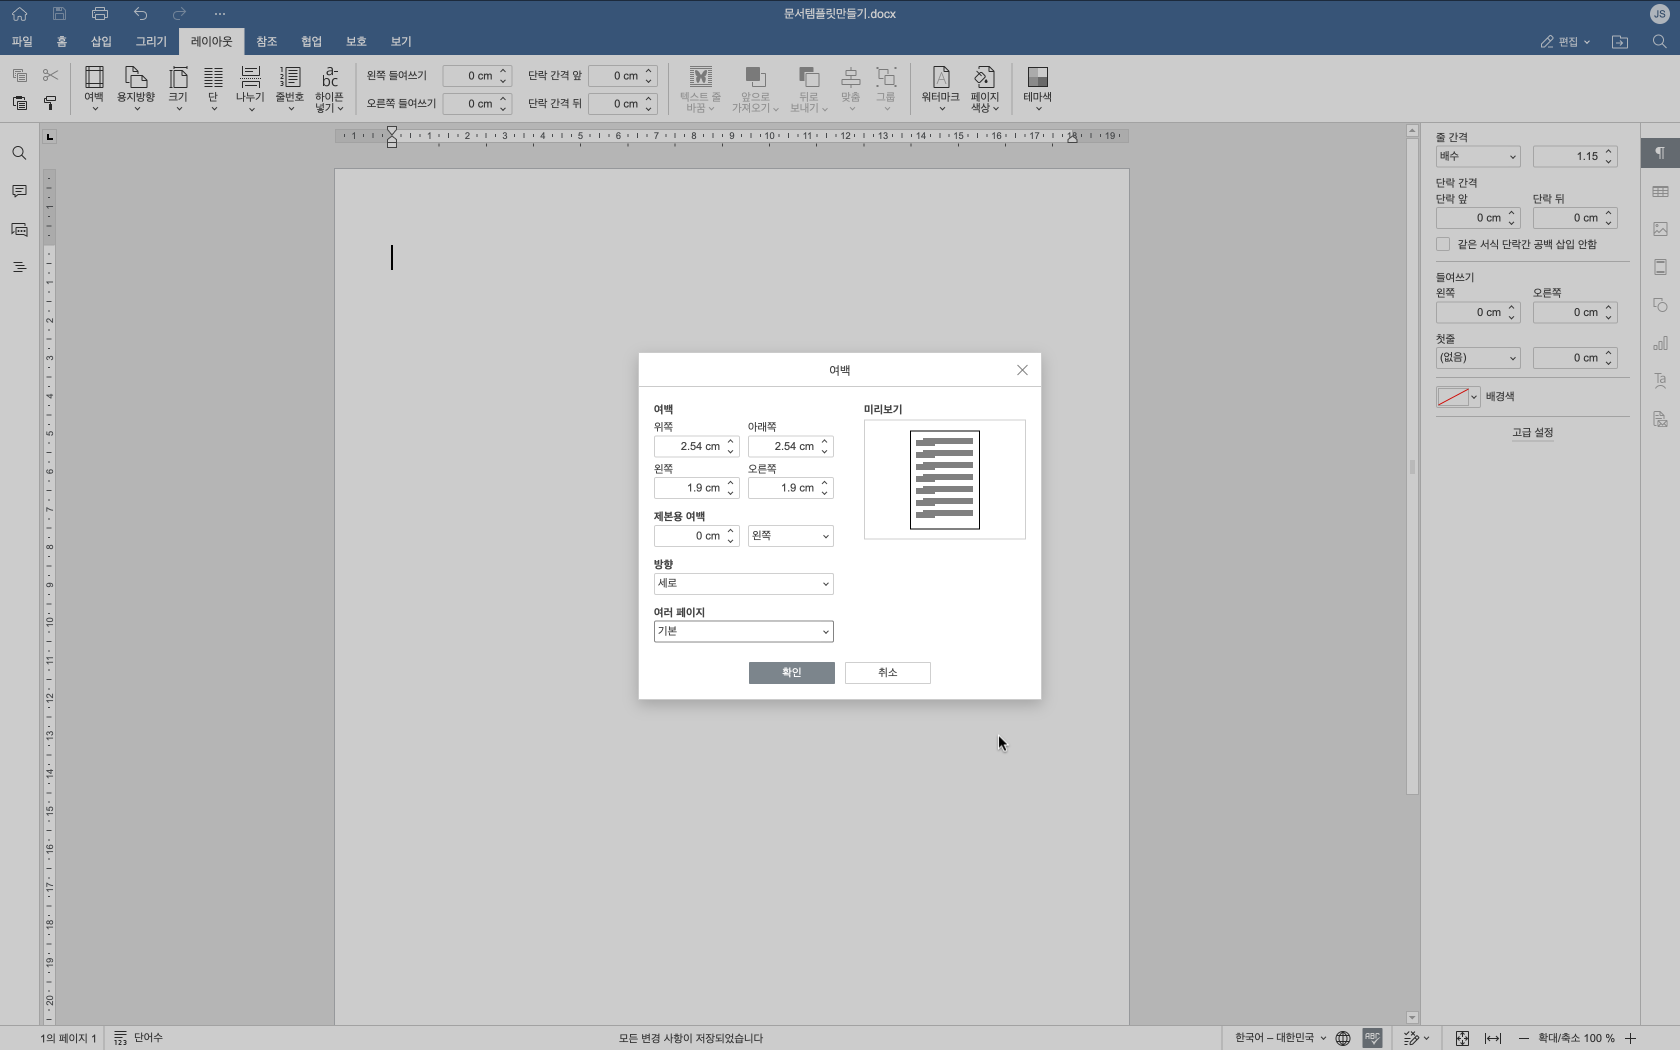The width and height of the screenshot is (1680, 1050).
Task: Click the Undo arrow icon
Action: [x=140, y=14]
